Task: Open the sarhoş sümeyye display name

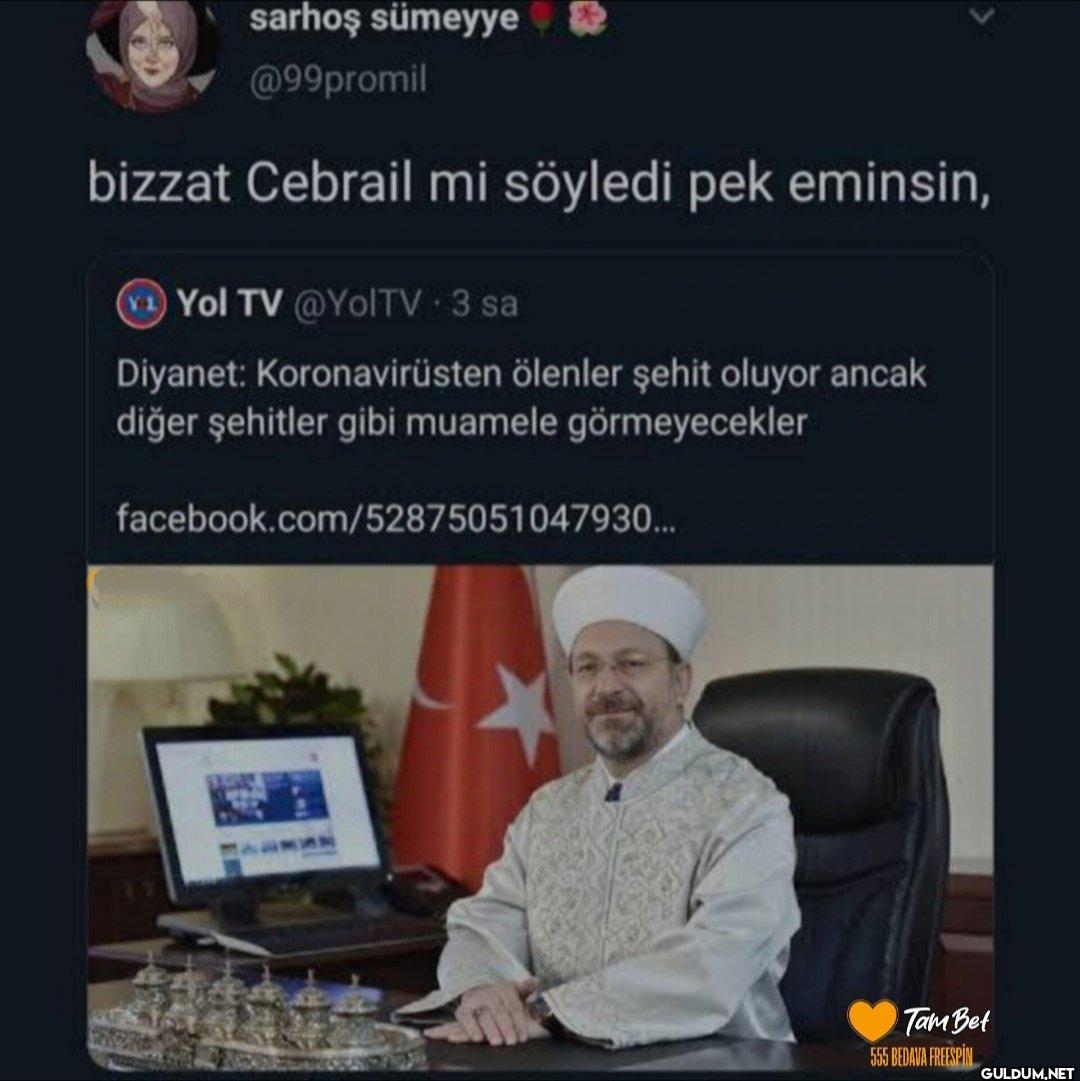Action: [384, 19]
